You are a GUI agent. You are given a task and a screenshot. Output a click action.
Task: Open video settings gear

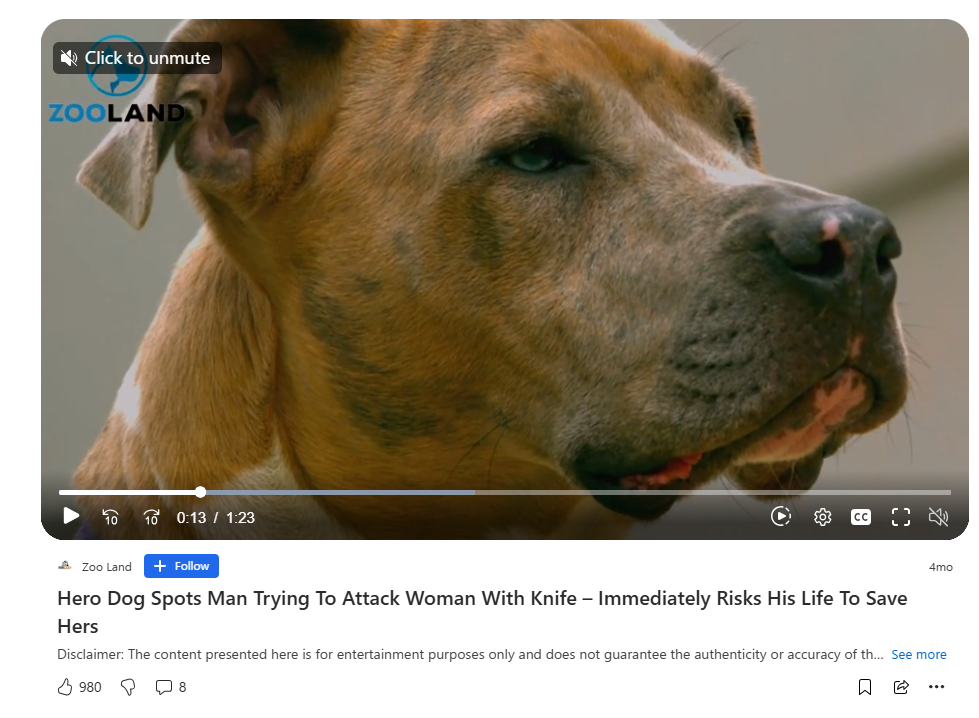[822, 517]
